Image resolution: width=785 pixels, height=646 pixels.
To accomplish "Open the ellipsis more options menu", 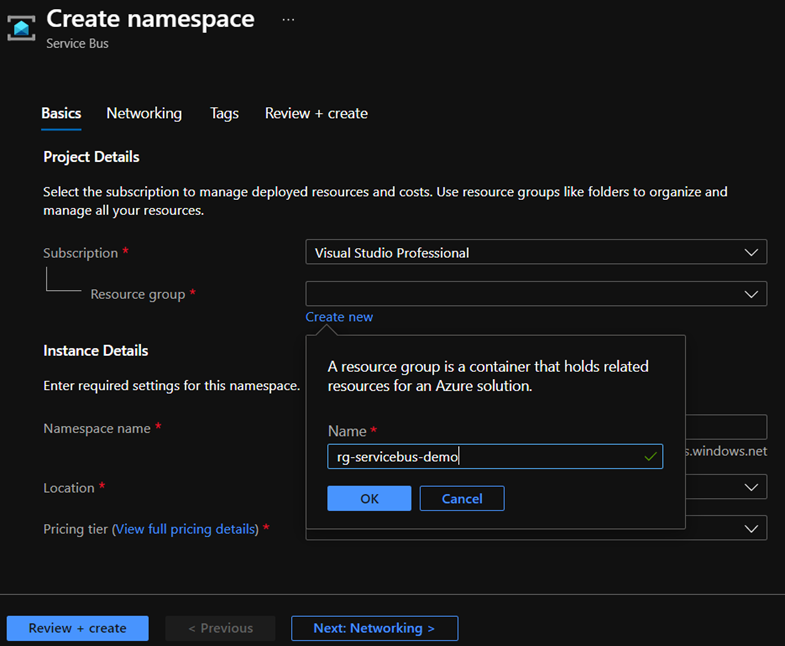I will [288, 20].
